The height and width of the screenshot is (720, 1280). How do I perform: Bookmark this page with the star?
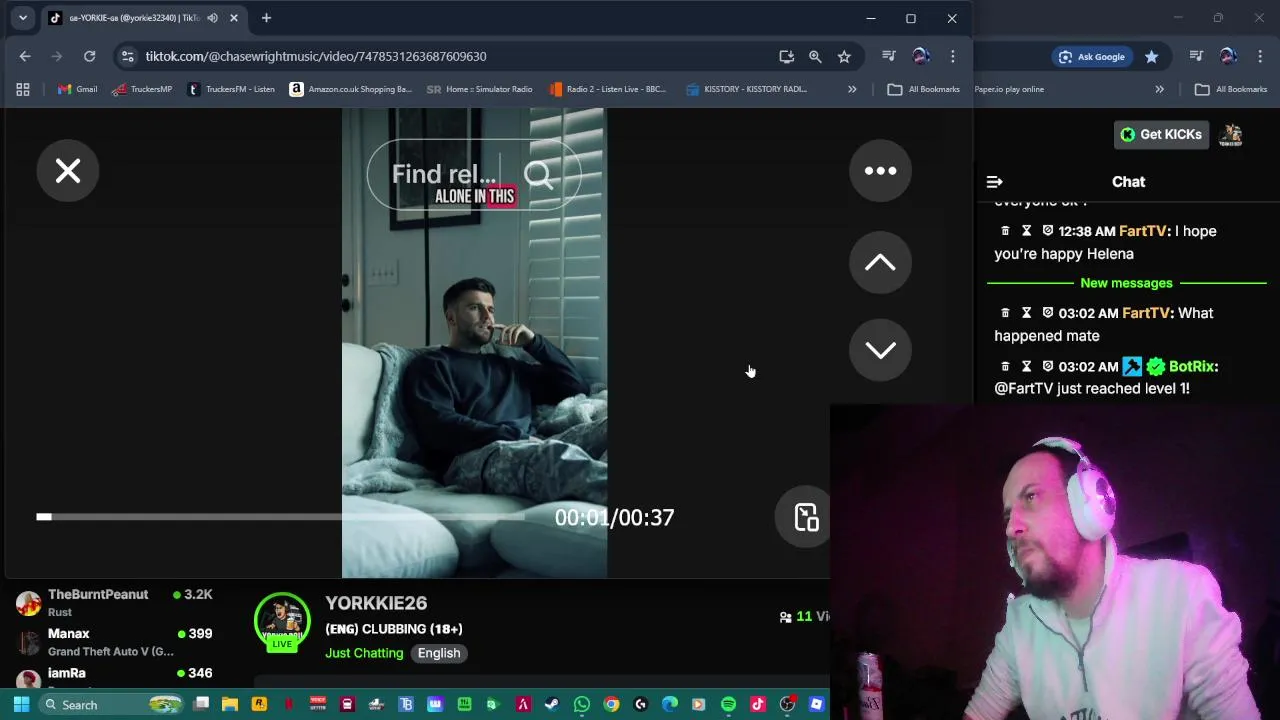(x=844, y=56)
